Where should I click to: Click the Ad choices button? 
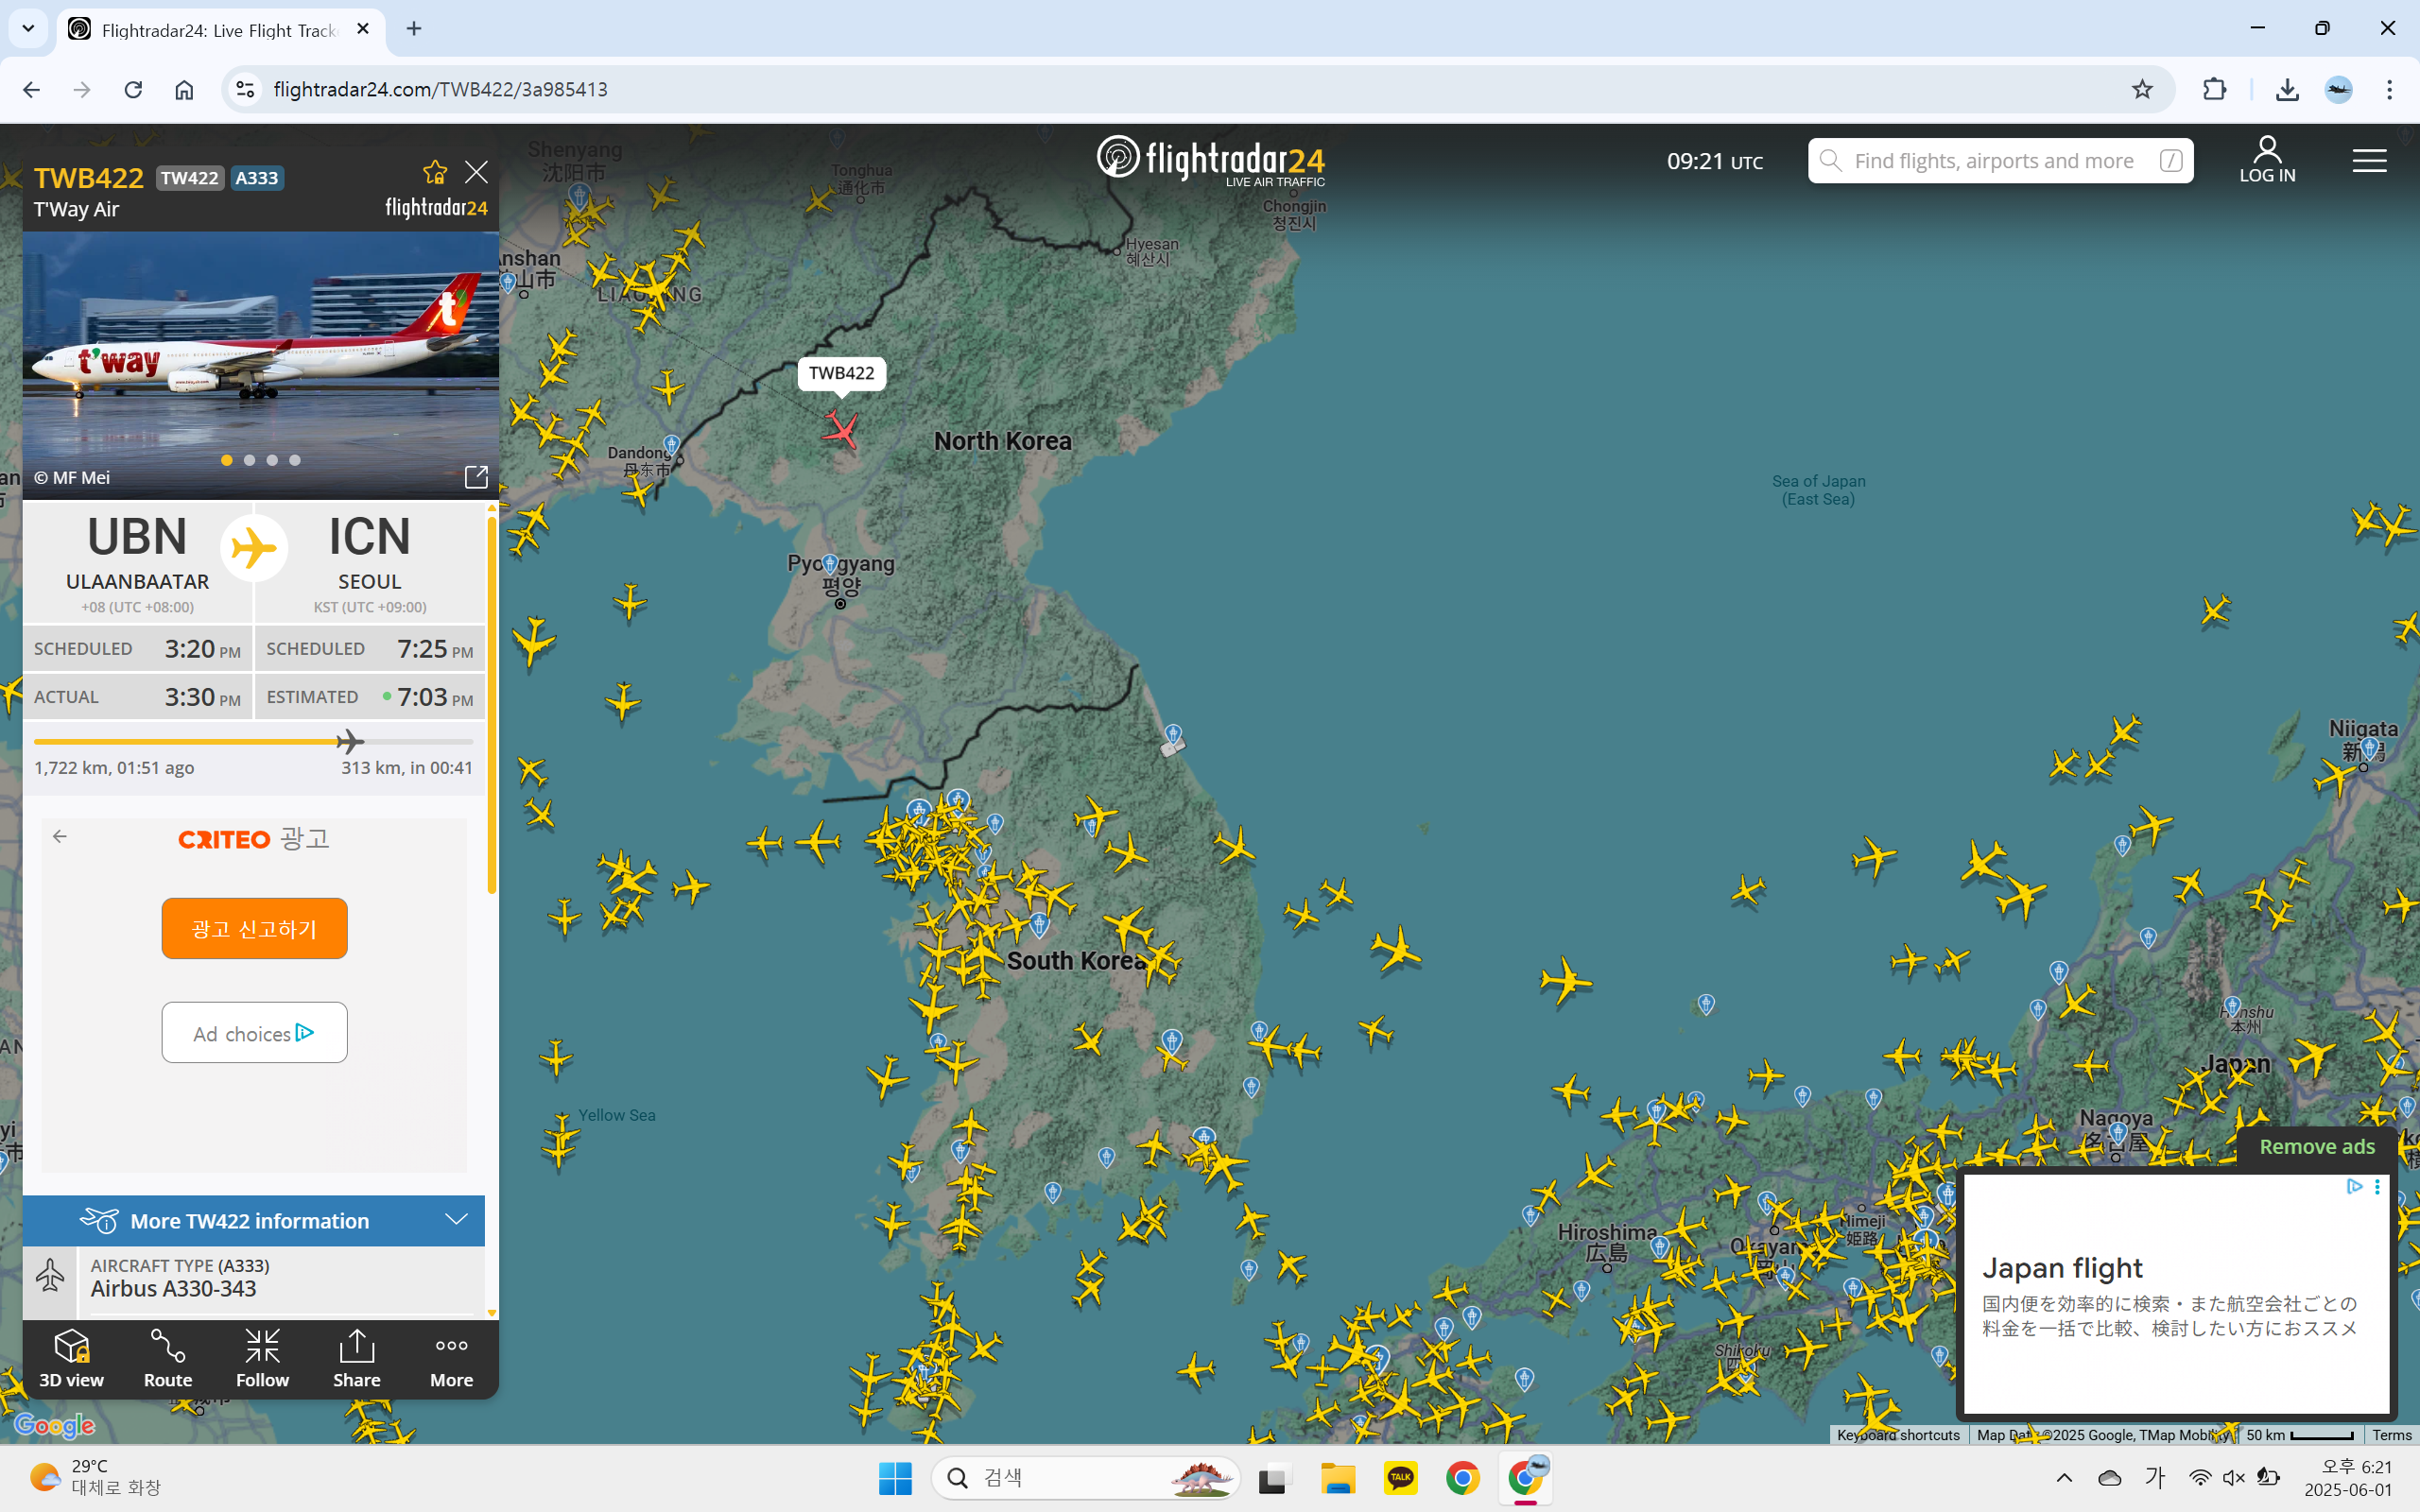click(254, 1033)
